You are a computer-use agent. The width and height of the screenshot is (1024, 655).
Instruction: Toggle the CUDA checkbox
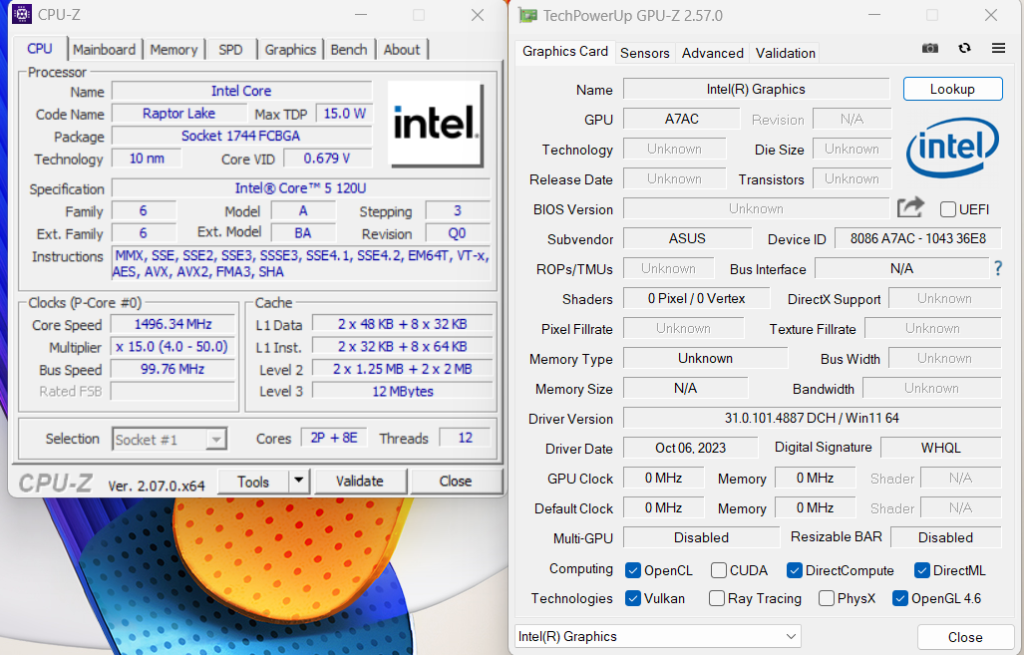719,570
